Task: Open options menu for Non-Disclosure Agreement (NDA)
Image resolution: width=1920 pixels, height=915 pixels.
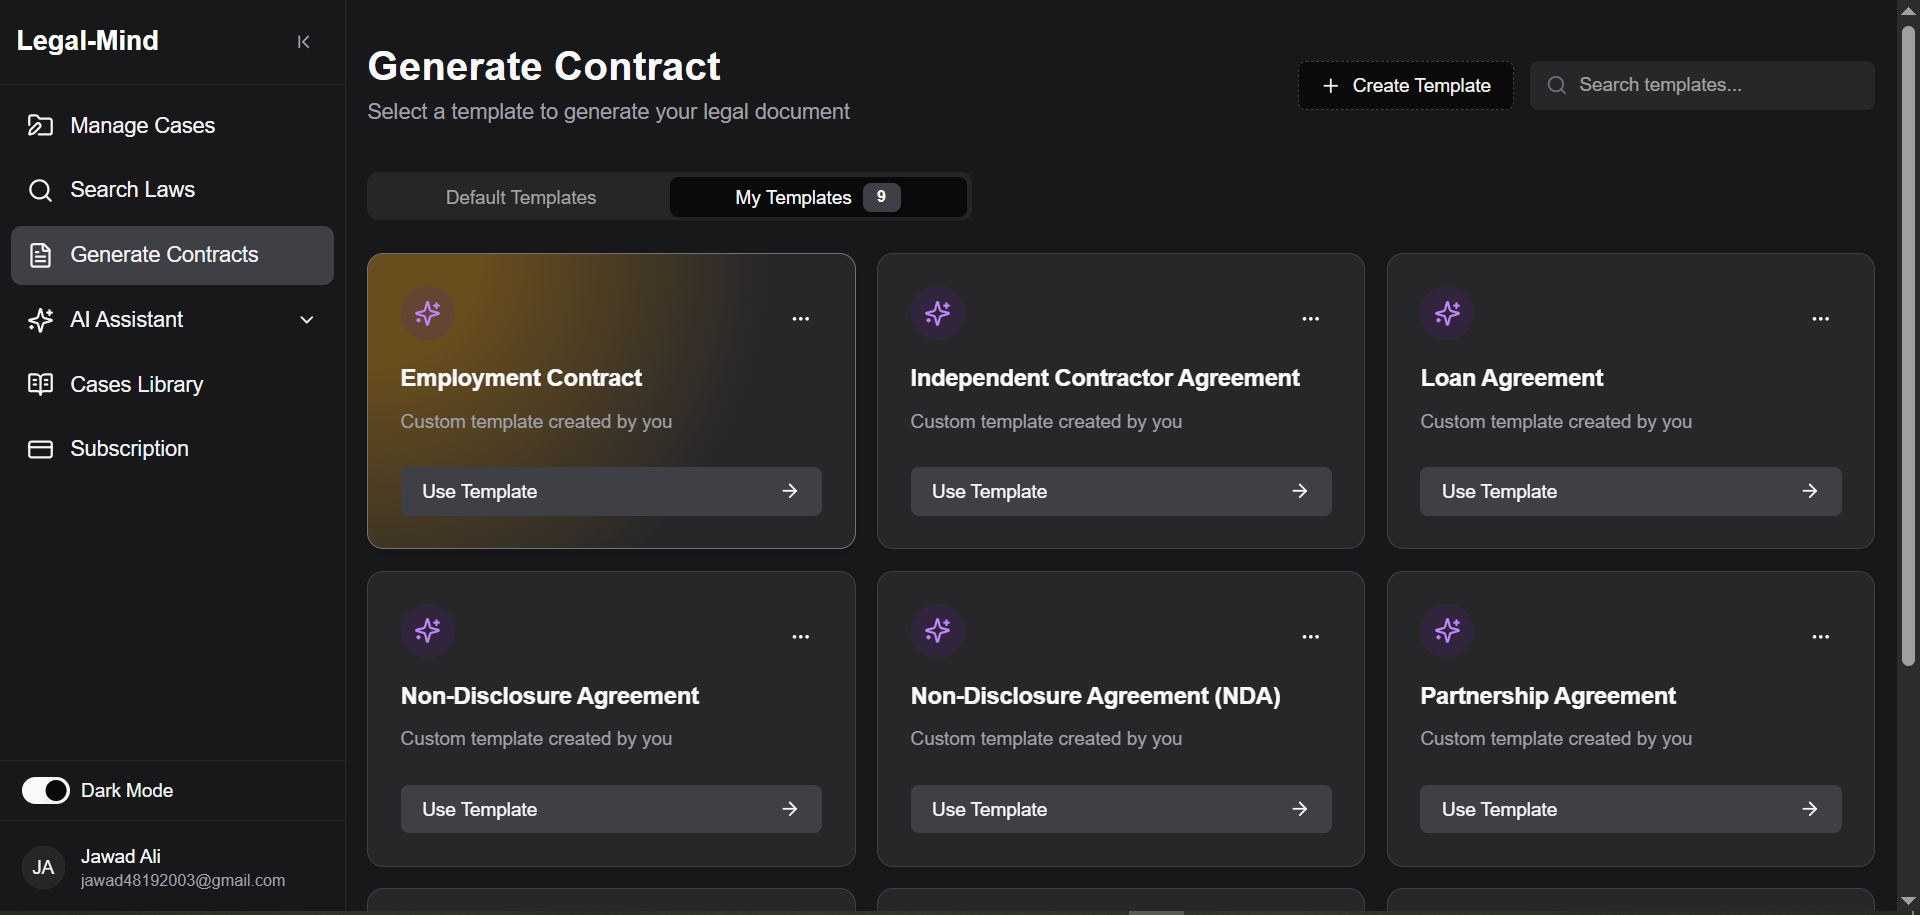Action: (1311, 637)
